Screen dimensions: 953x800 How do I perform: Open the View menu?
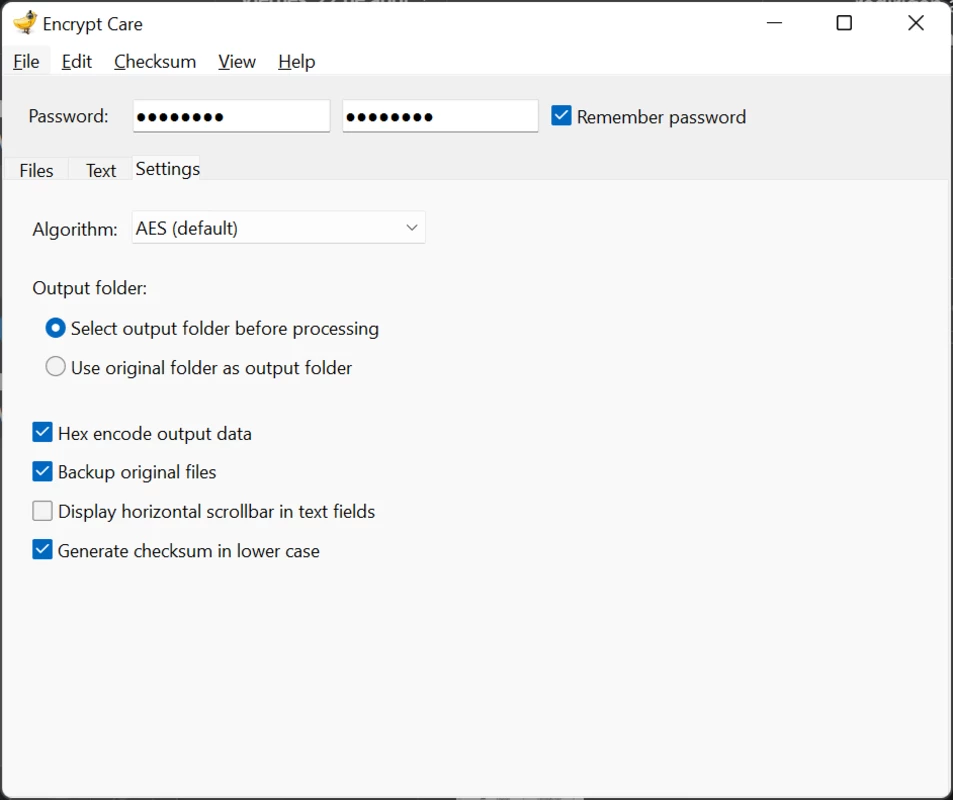[x=236, y=62]
